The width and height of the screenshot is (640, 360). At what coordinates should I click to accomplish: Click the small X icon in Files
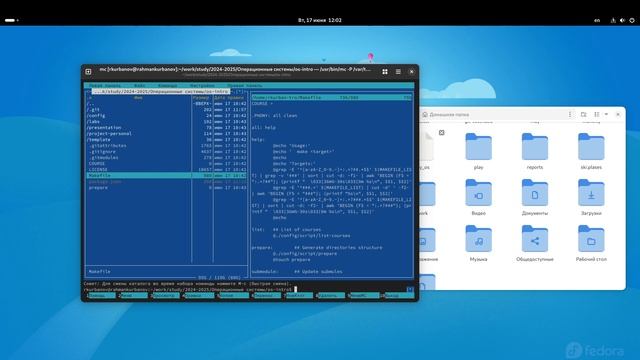click(x=441, y=133)
